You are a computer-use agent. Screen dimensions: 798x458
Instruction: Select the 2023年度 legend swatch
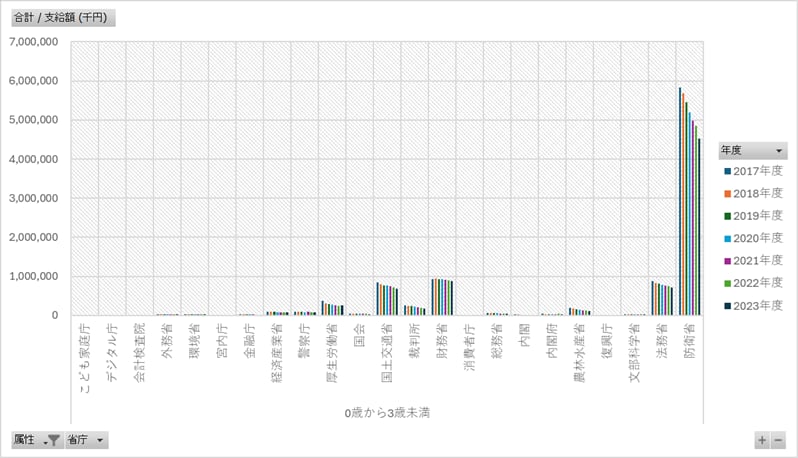(x=728, y=306)
